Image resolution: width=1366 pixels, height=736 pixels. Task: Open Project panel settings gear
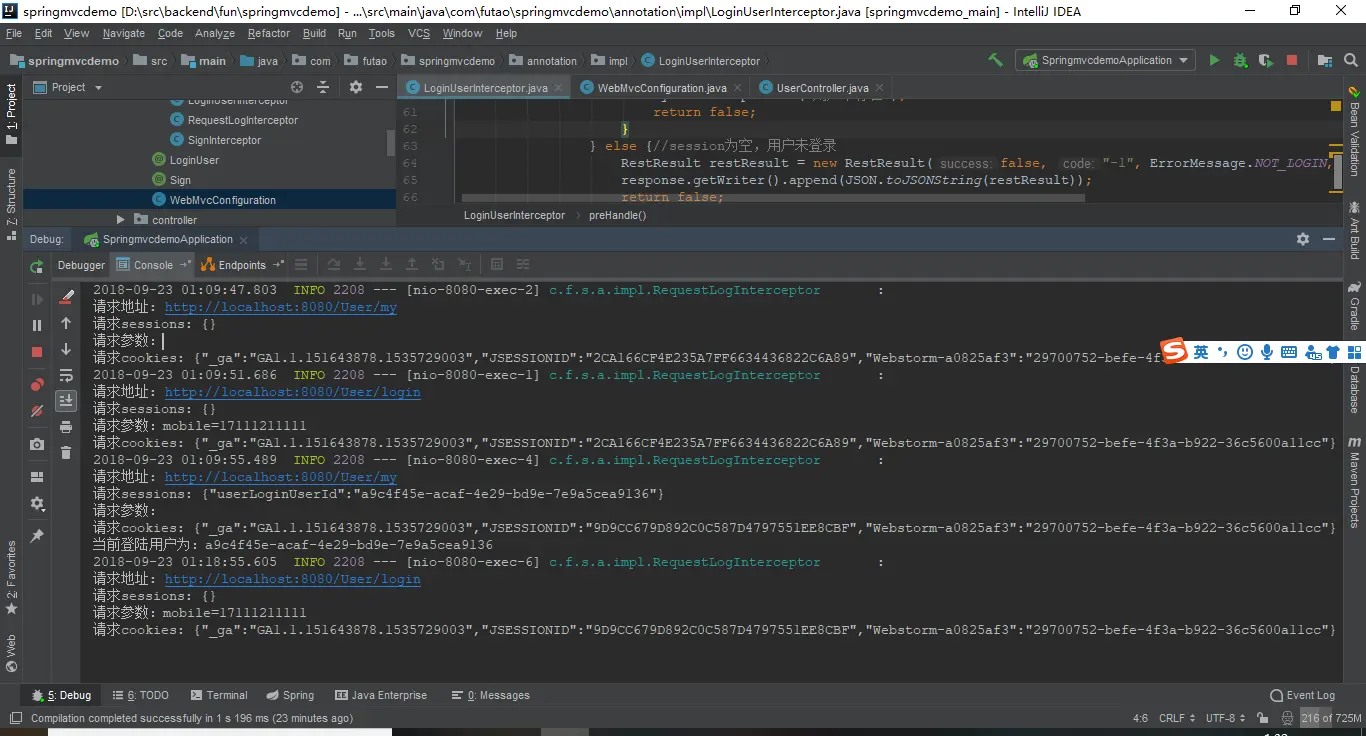click(x=356, y=87)
